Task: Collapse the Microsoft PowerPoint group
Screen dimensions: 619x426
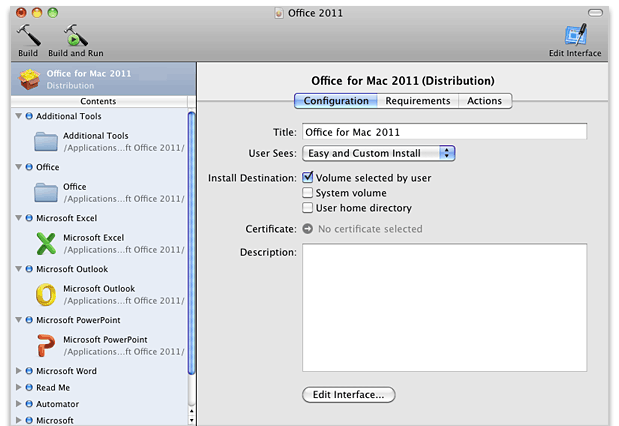Action: (18, 320)
